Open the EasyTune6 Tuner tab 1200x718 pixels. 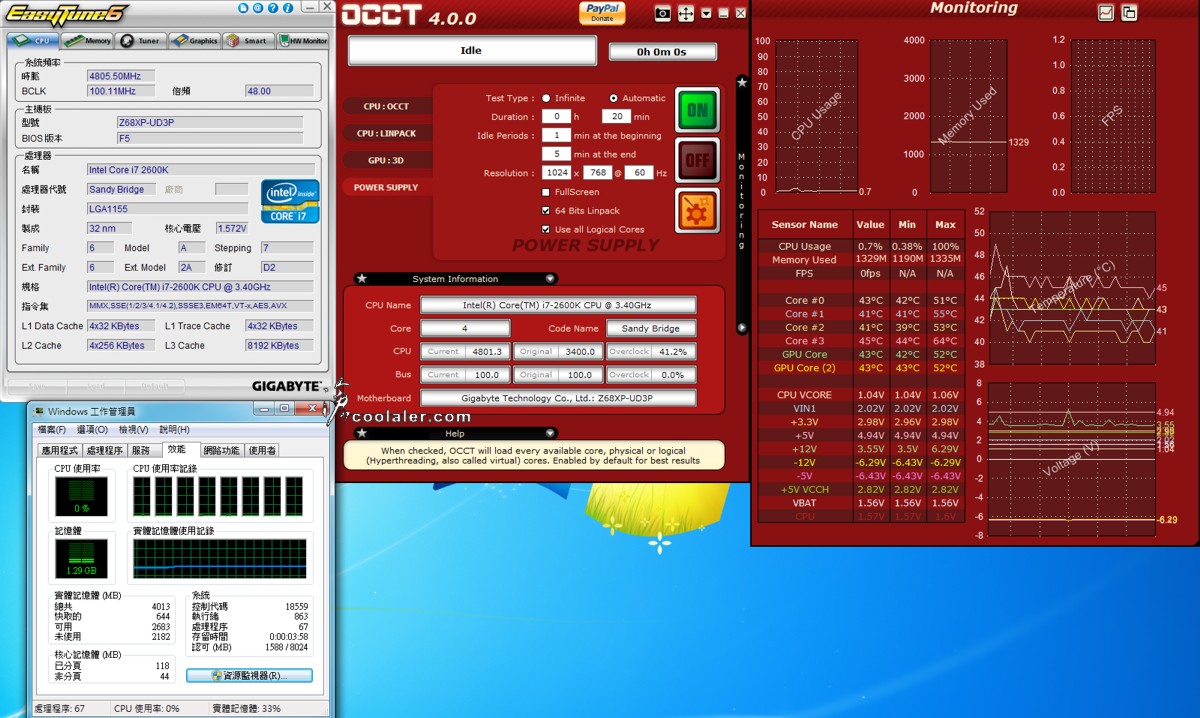(141, 41)
